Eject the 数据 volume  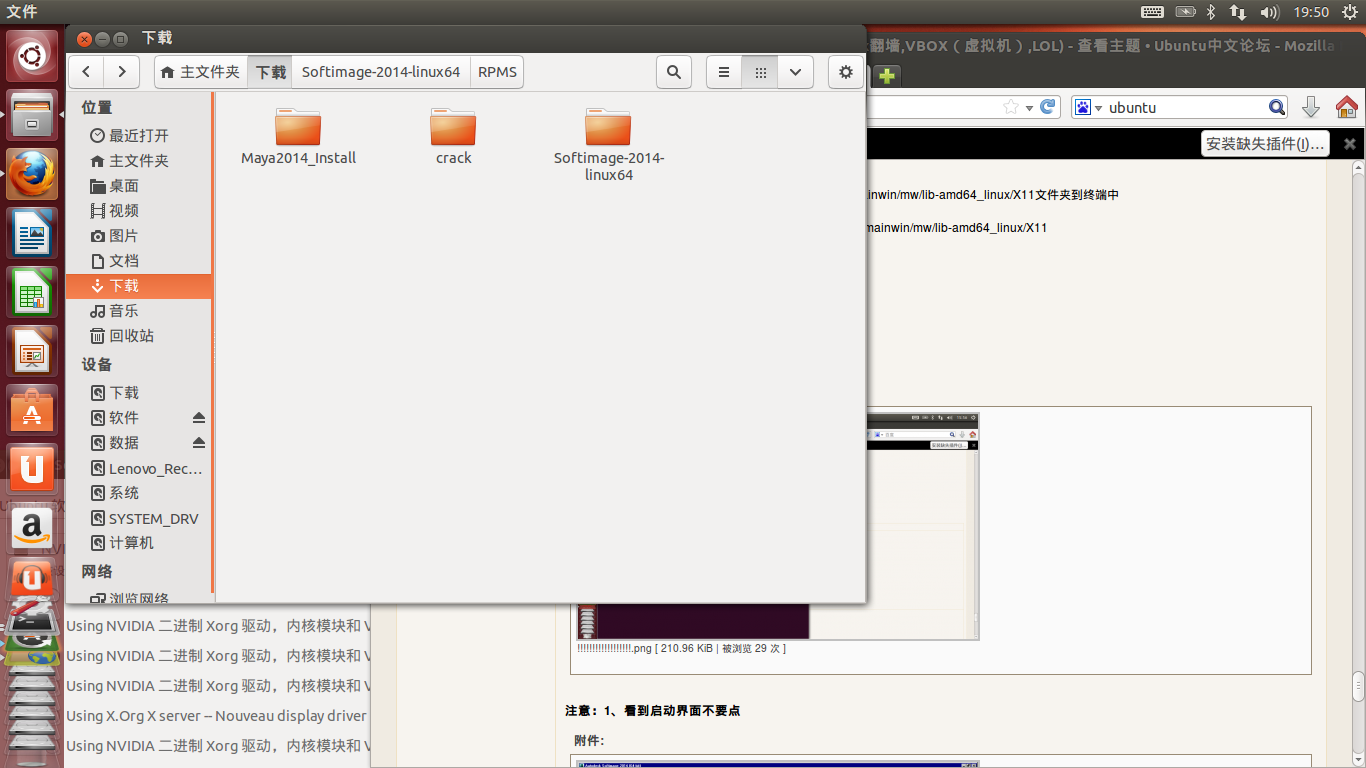point(198,442)
